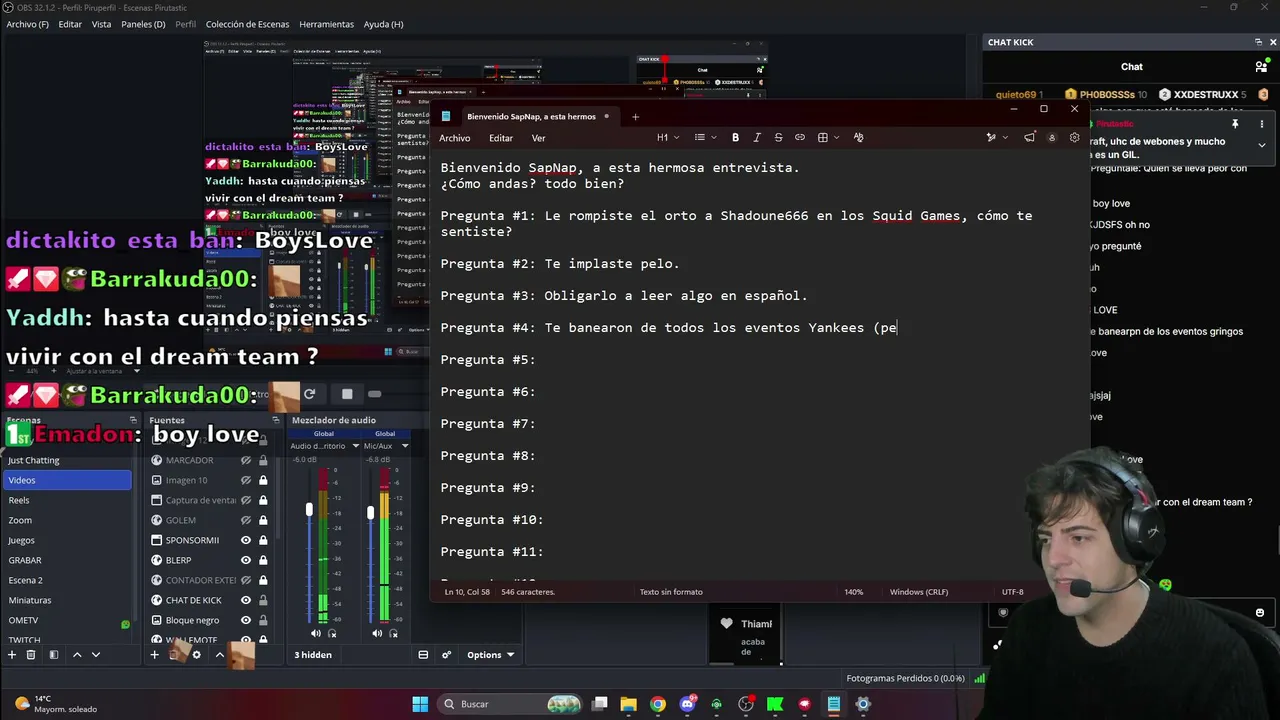Hide the BLERP source
This screenshot has width=1280, height=720.
246,560
